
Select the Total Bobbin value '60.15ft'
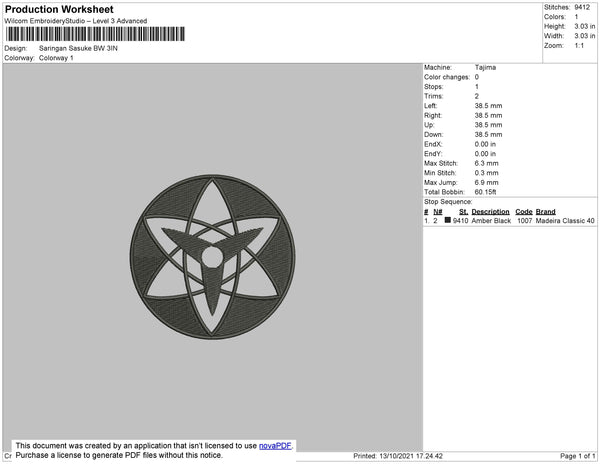pyautogui.click(x=485, y=192)
